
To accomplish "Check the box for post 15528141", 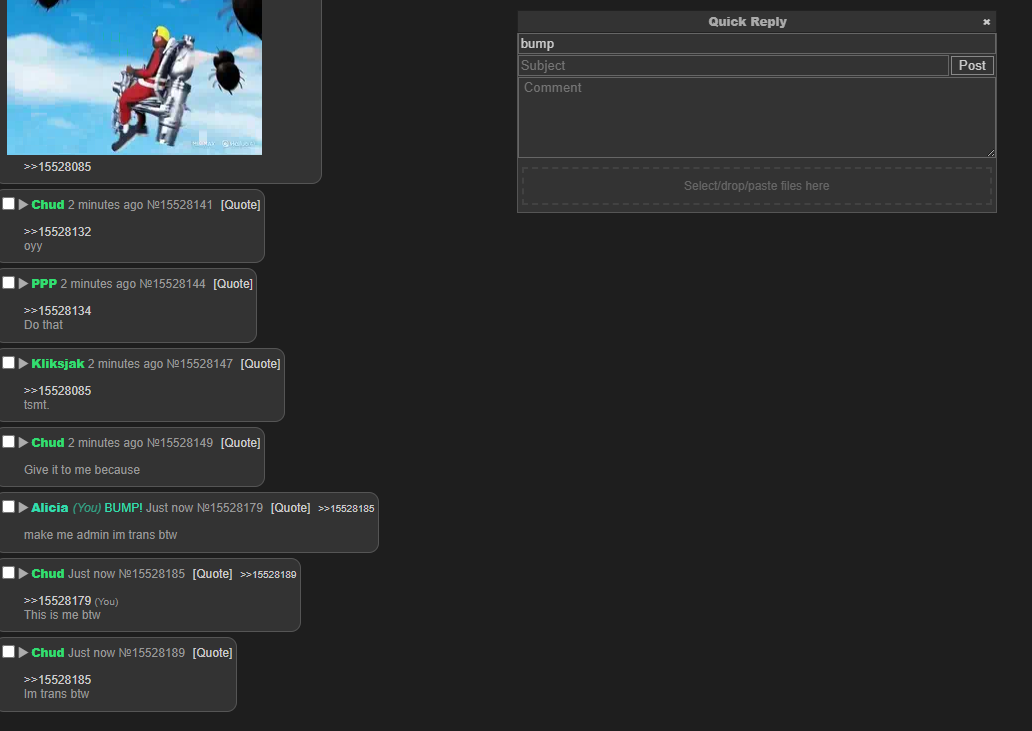I will [9, 204].
